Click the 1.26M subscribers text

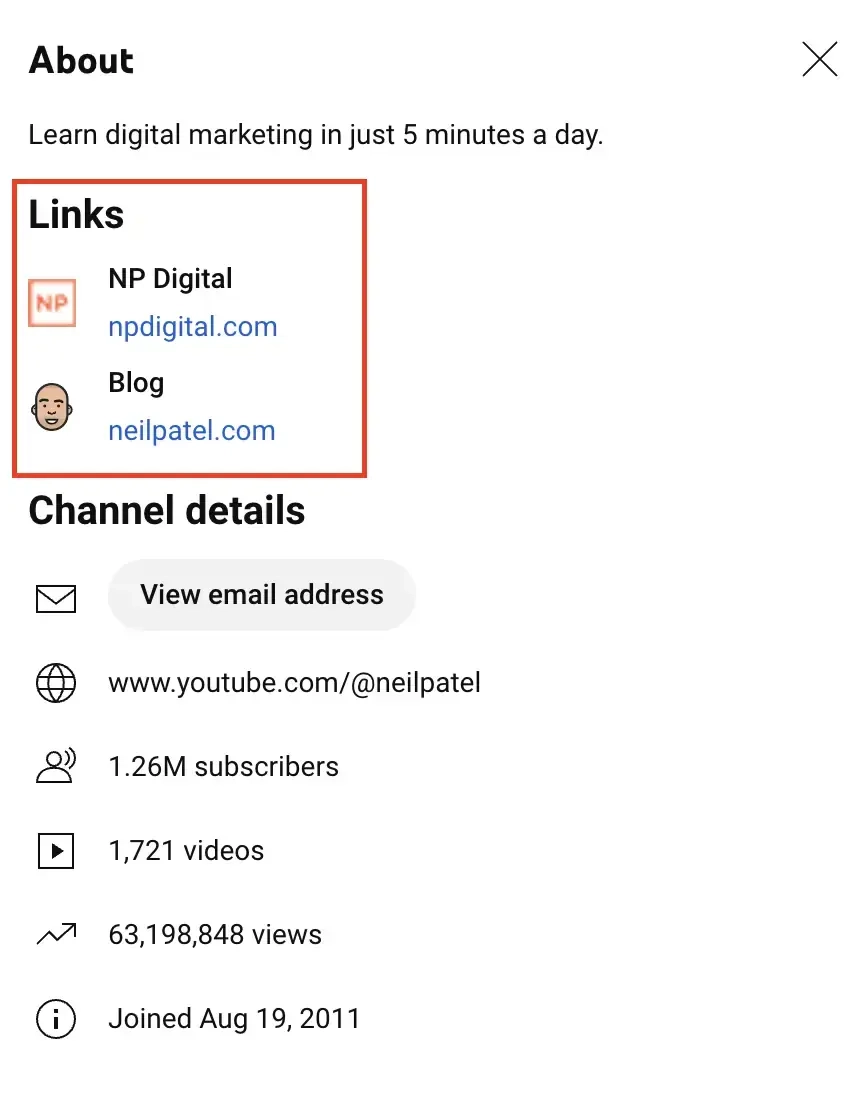click(223, 767)
